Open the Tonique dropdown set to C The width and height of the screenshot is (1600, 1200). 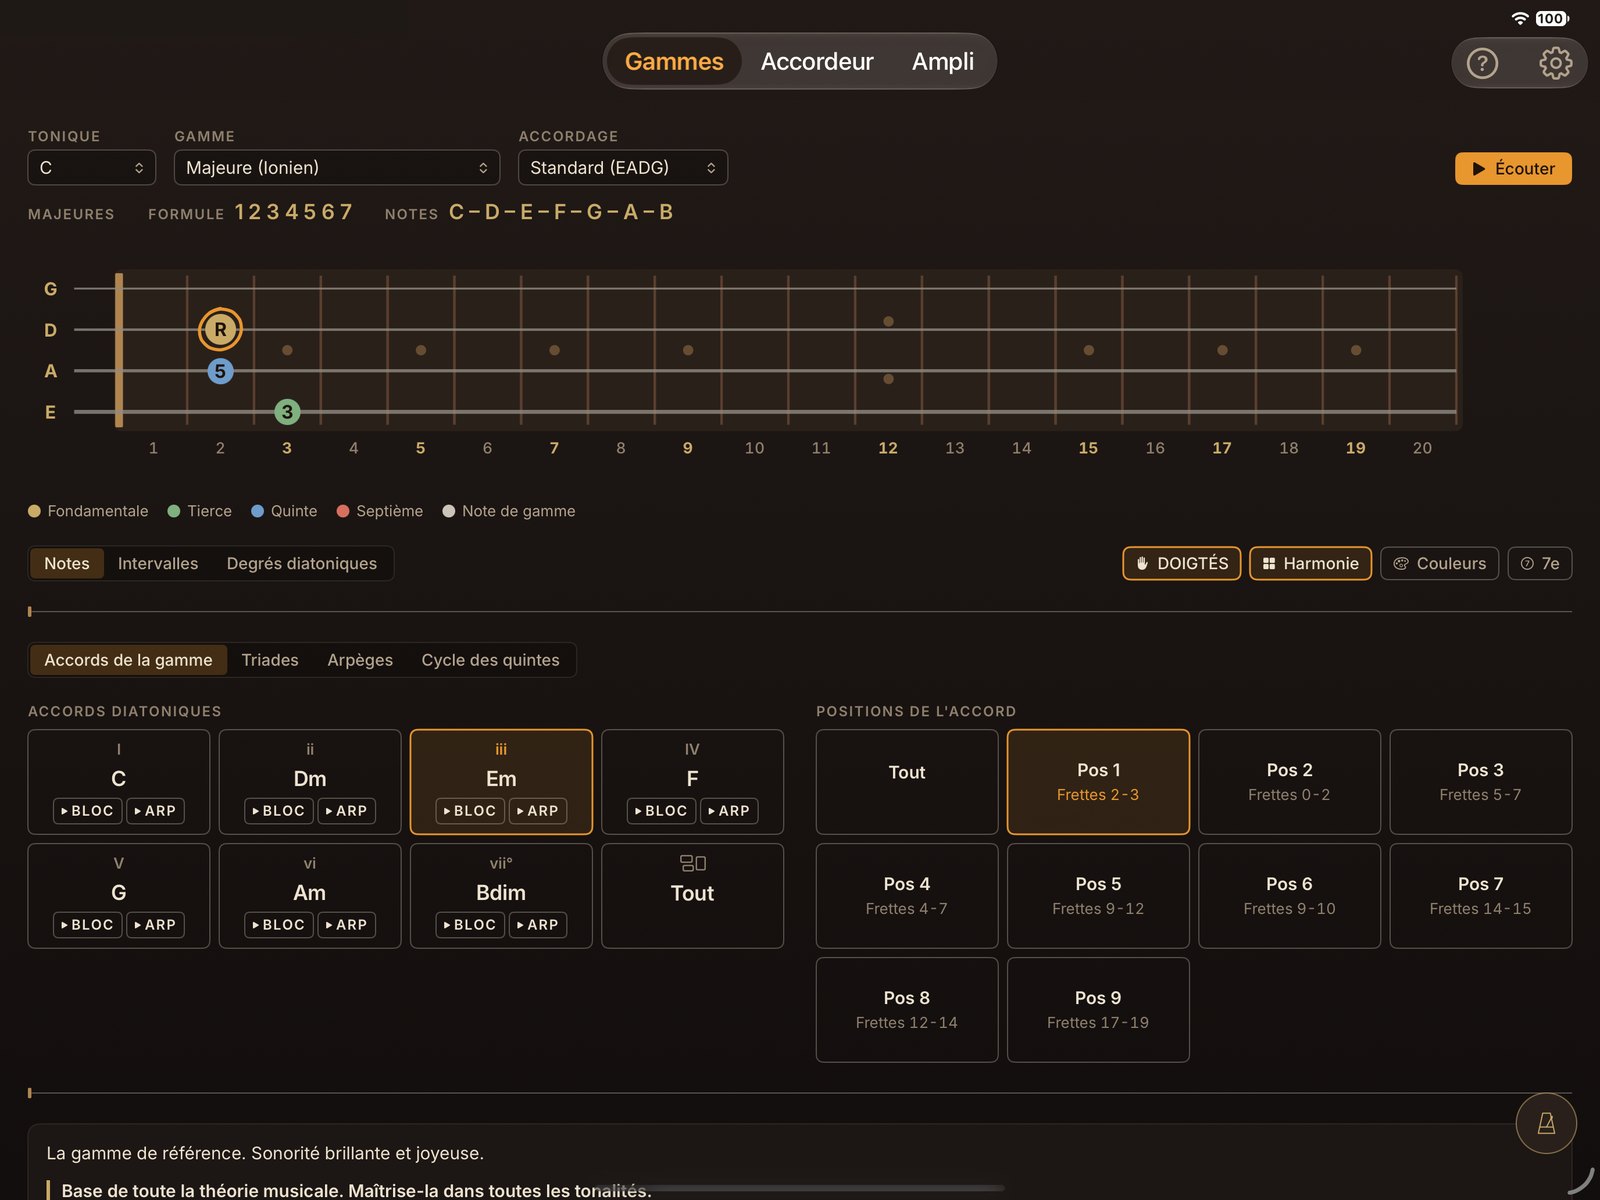point(92,167)
